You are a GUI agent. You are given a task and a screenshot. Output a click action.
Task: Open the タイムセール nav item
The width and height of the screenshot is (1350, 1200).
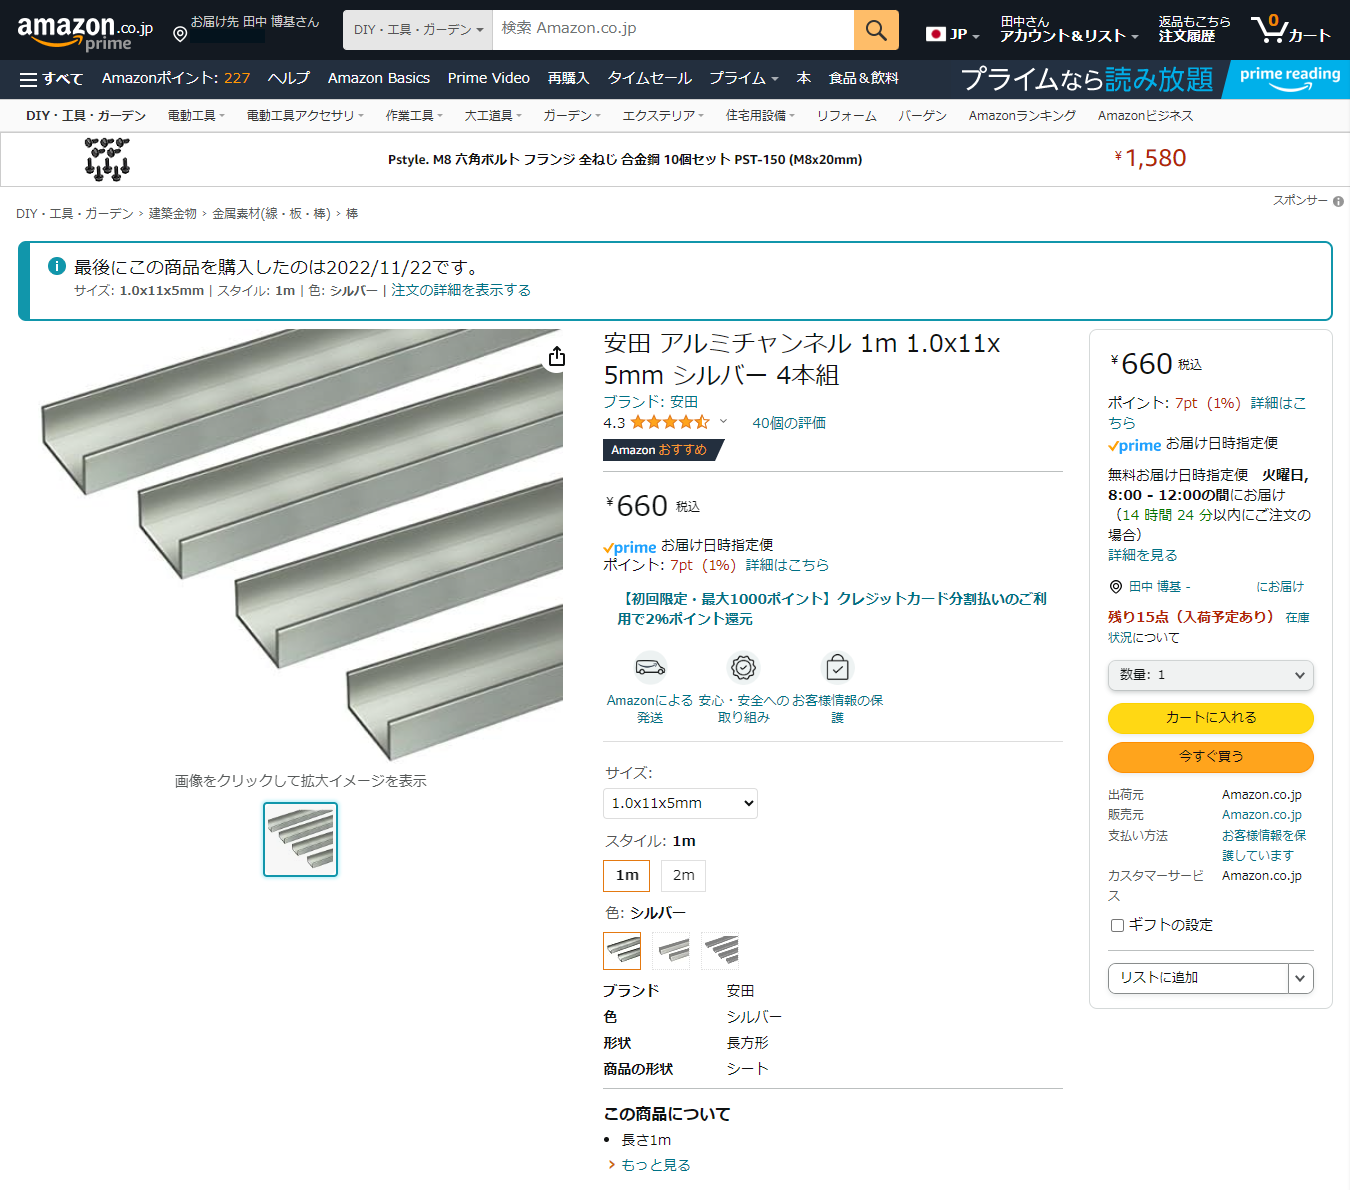coord(650,78)
